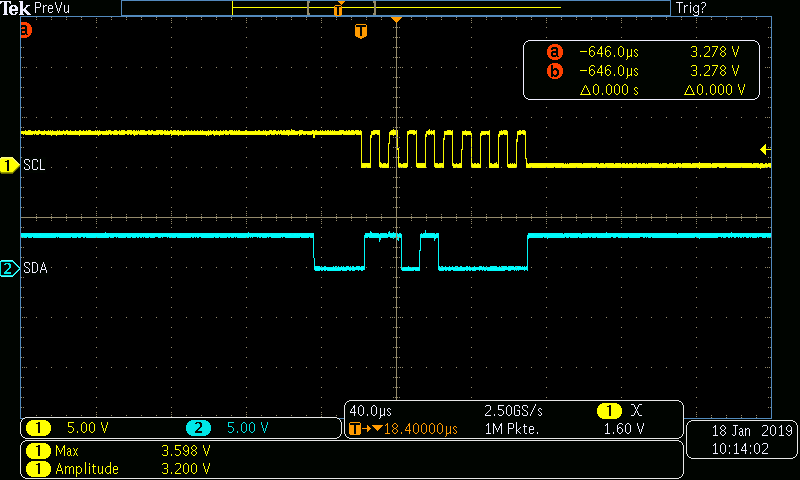The height and width of the screenshot is (480, 800).
Task: Click channel 1 badge in vertical scale readout
Action: click(38, 428)
